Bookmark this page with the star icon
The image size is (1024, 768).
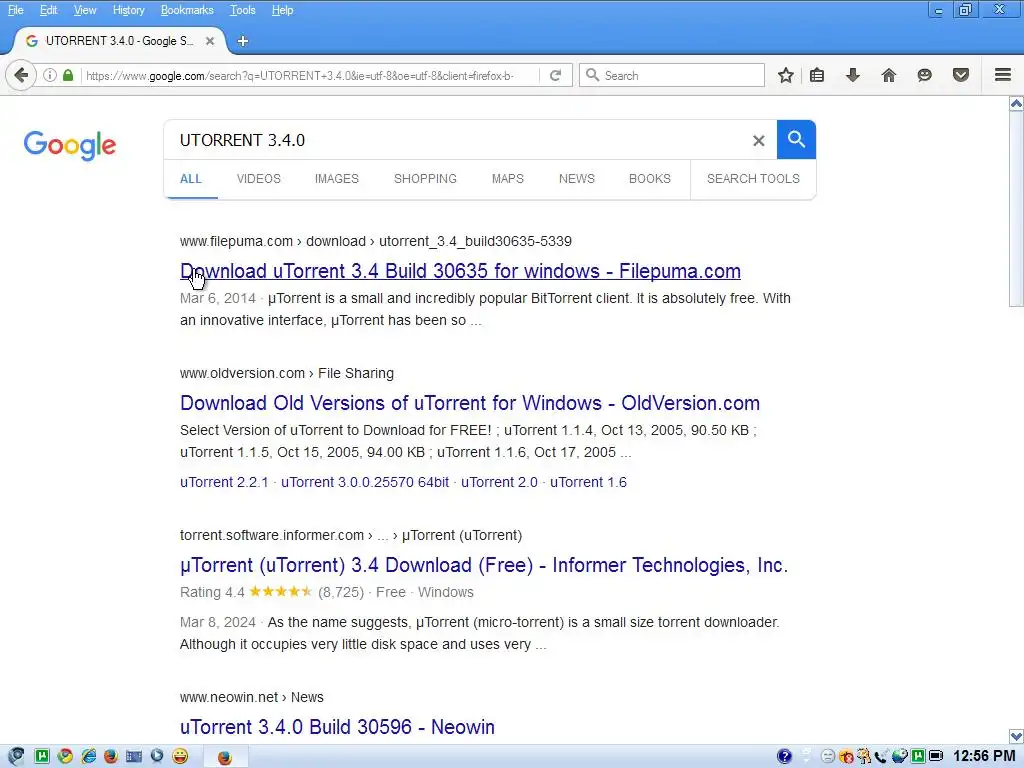pyautogui.click(x=786, y=75)
